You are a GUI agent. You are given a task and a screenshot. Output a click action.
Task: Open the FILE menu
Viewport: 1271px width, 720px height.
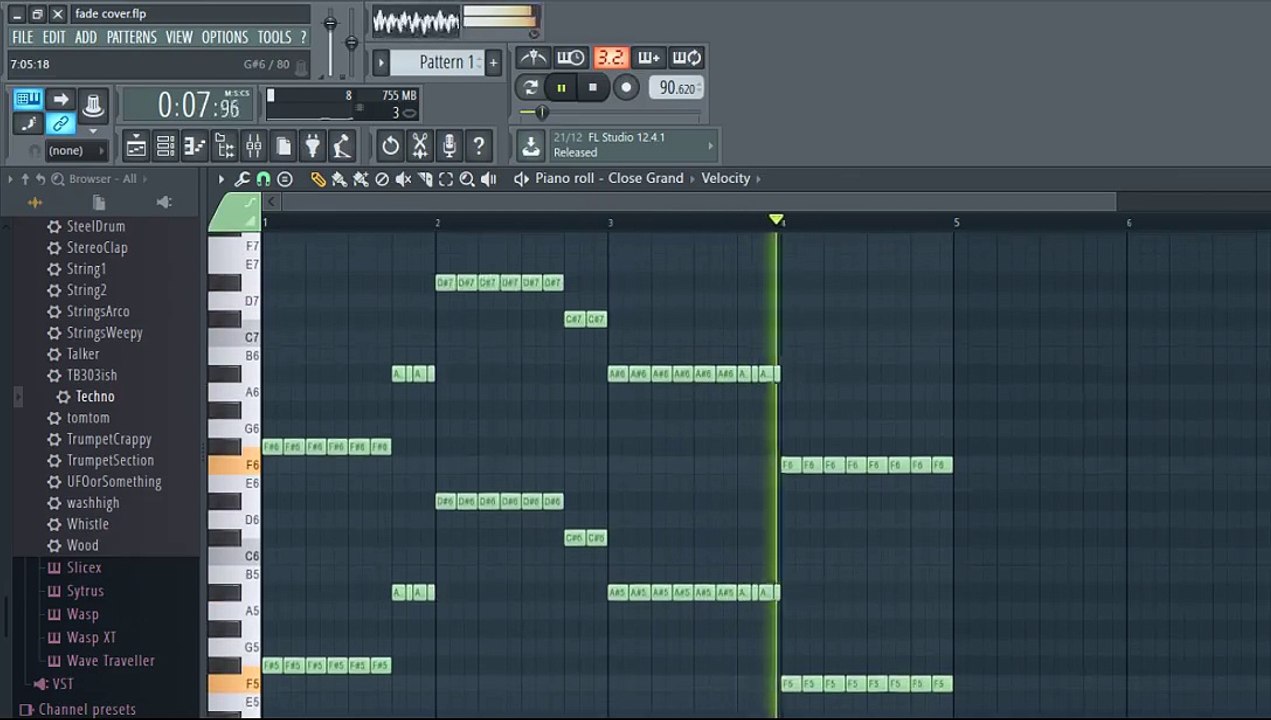point(23,37)
